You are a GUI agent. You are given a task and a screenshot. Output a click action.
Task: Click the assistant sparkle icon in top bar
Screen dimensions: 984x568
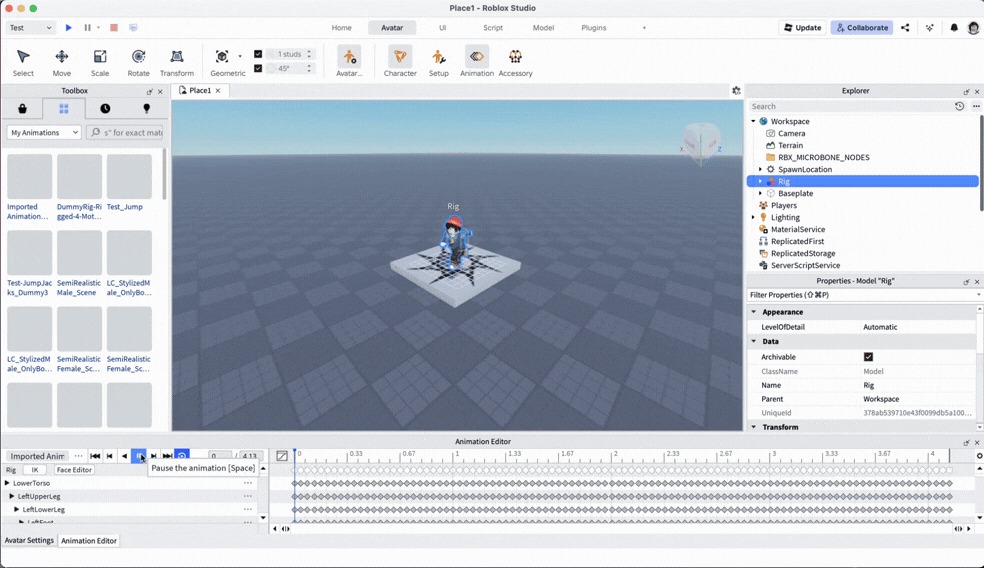[929, 28]
